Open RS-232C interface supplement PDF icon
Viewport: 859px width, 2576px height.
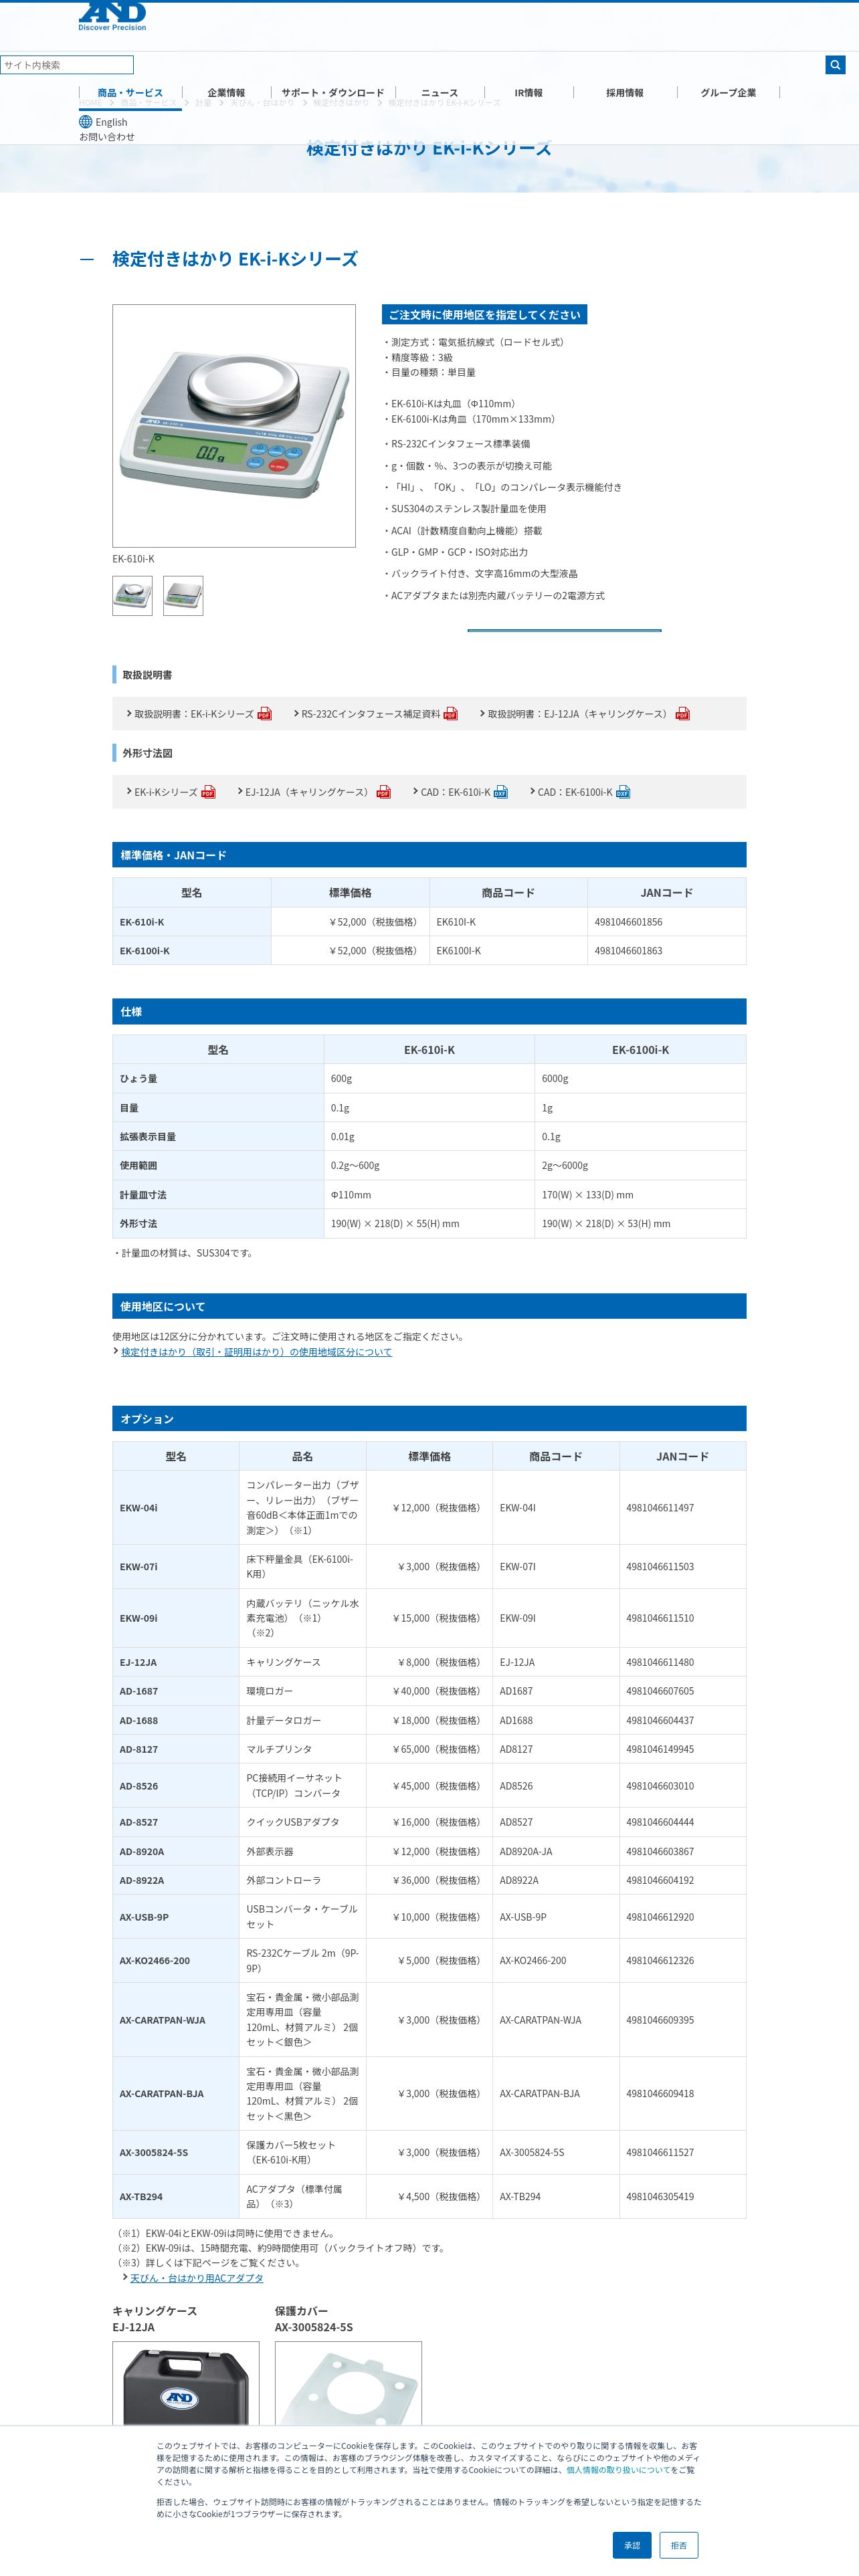450,714
